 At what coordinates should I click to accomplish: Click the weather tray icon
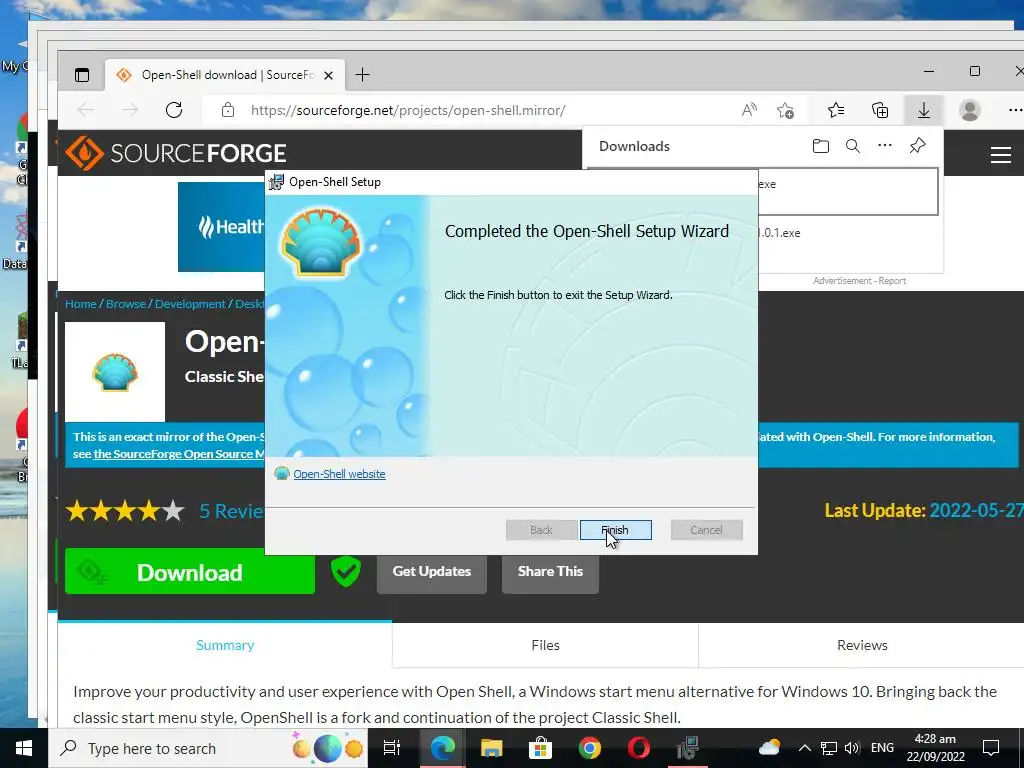769,748
